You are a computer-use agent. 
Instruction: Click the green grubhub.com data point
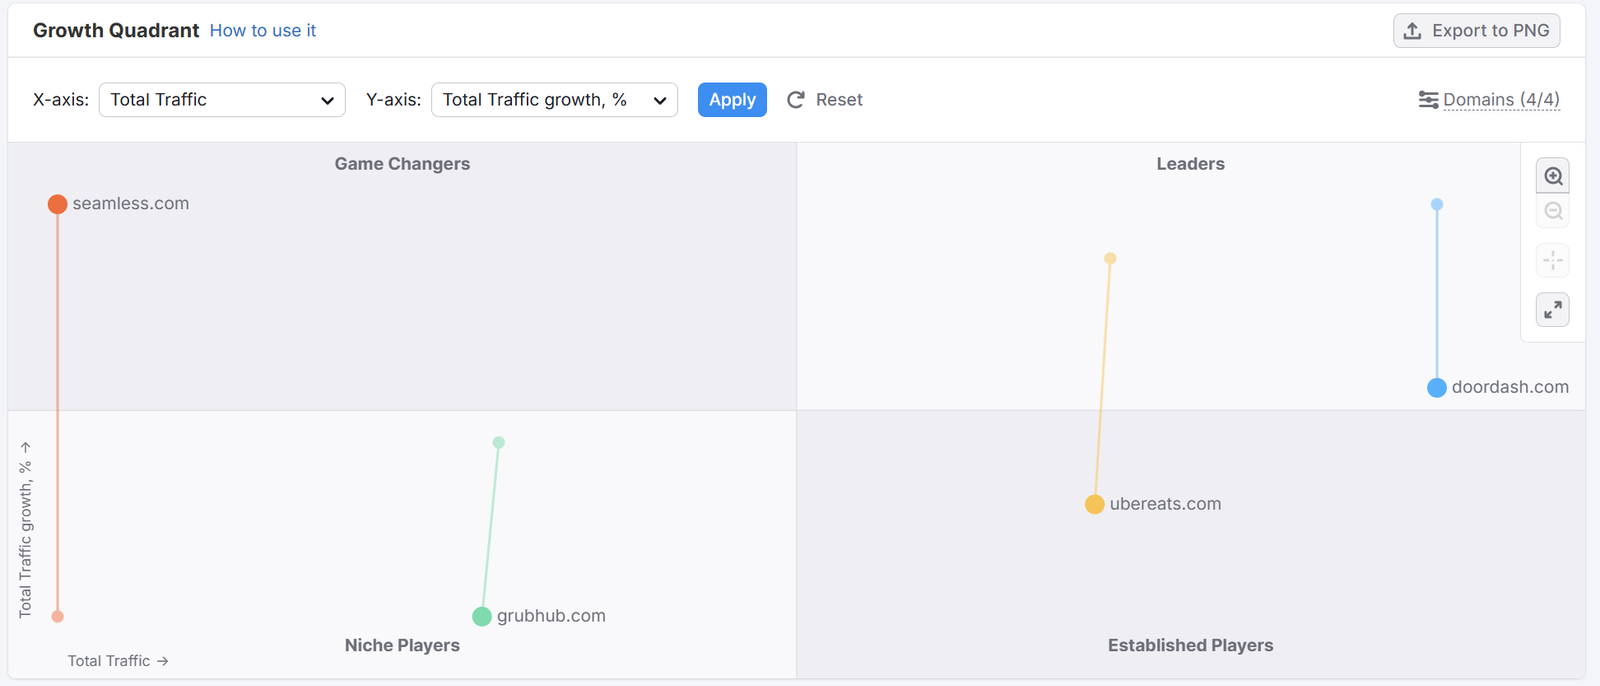click(x=482, y=616)
